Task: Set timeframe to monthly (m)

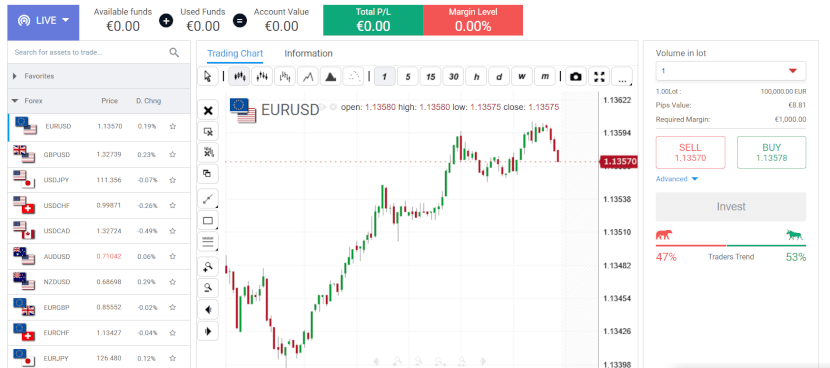Action: click(x=545, y=77)
